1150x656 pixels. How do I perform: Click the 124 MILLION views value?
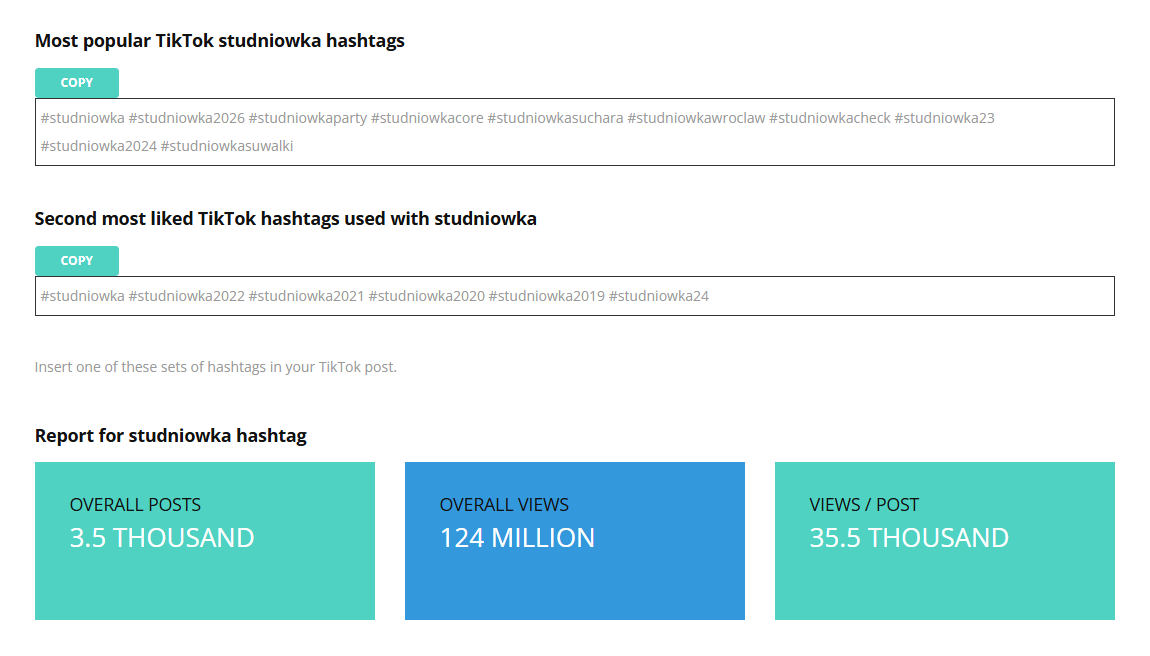517,538
